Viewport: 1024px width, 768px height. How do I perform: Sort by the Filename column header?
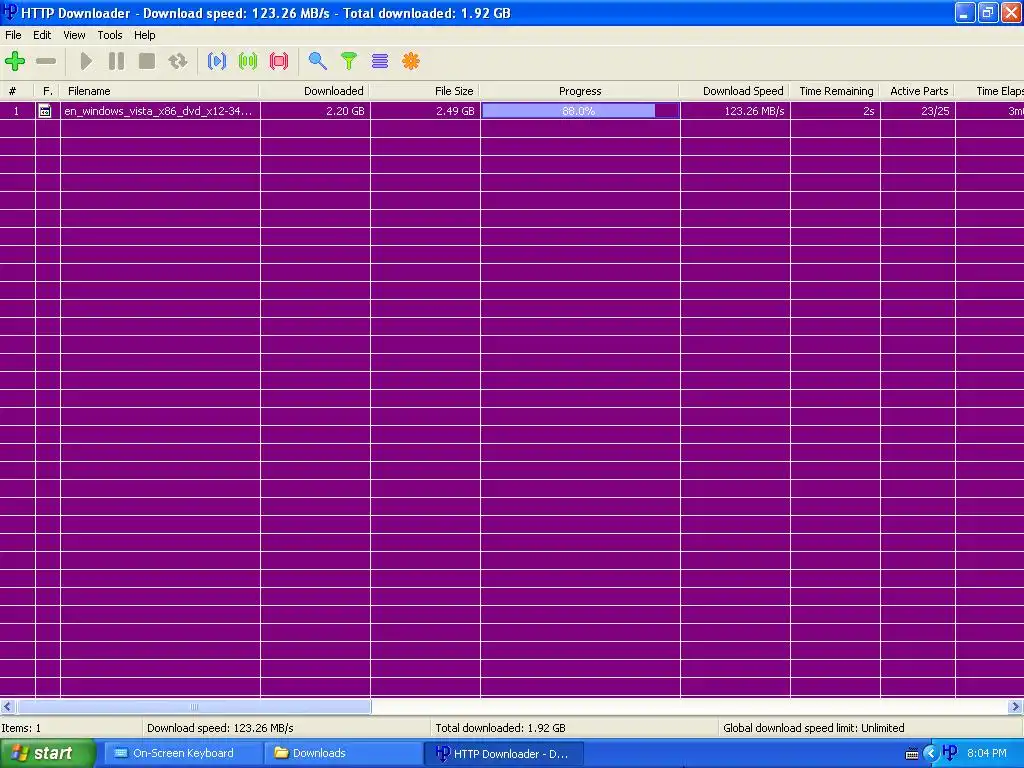point(160,91)
